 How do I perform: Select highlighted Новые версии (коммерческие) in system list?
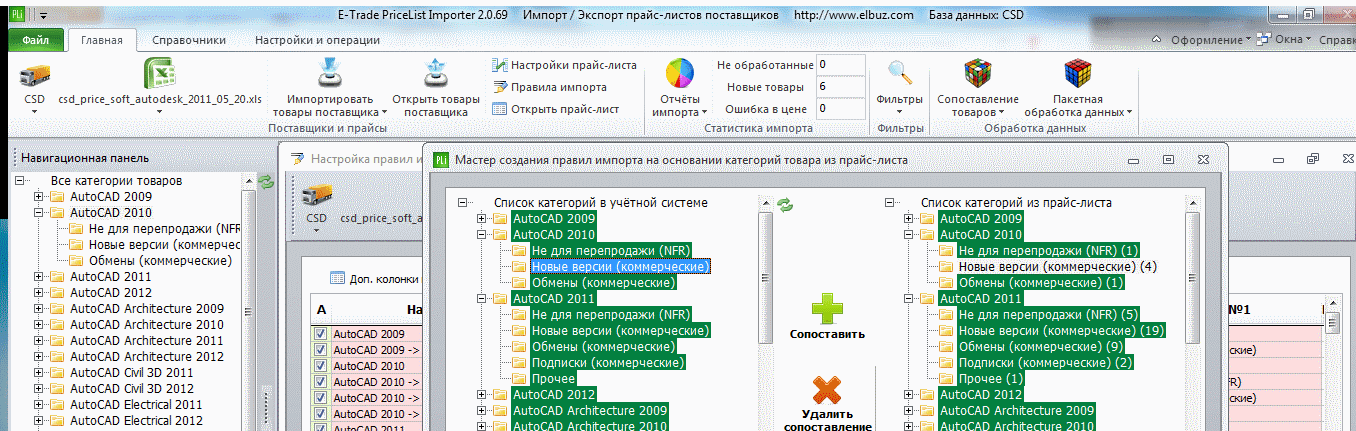tap(621, 267)
